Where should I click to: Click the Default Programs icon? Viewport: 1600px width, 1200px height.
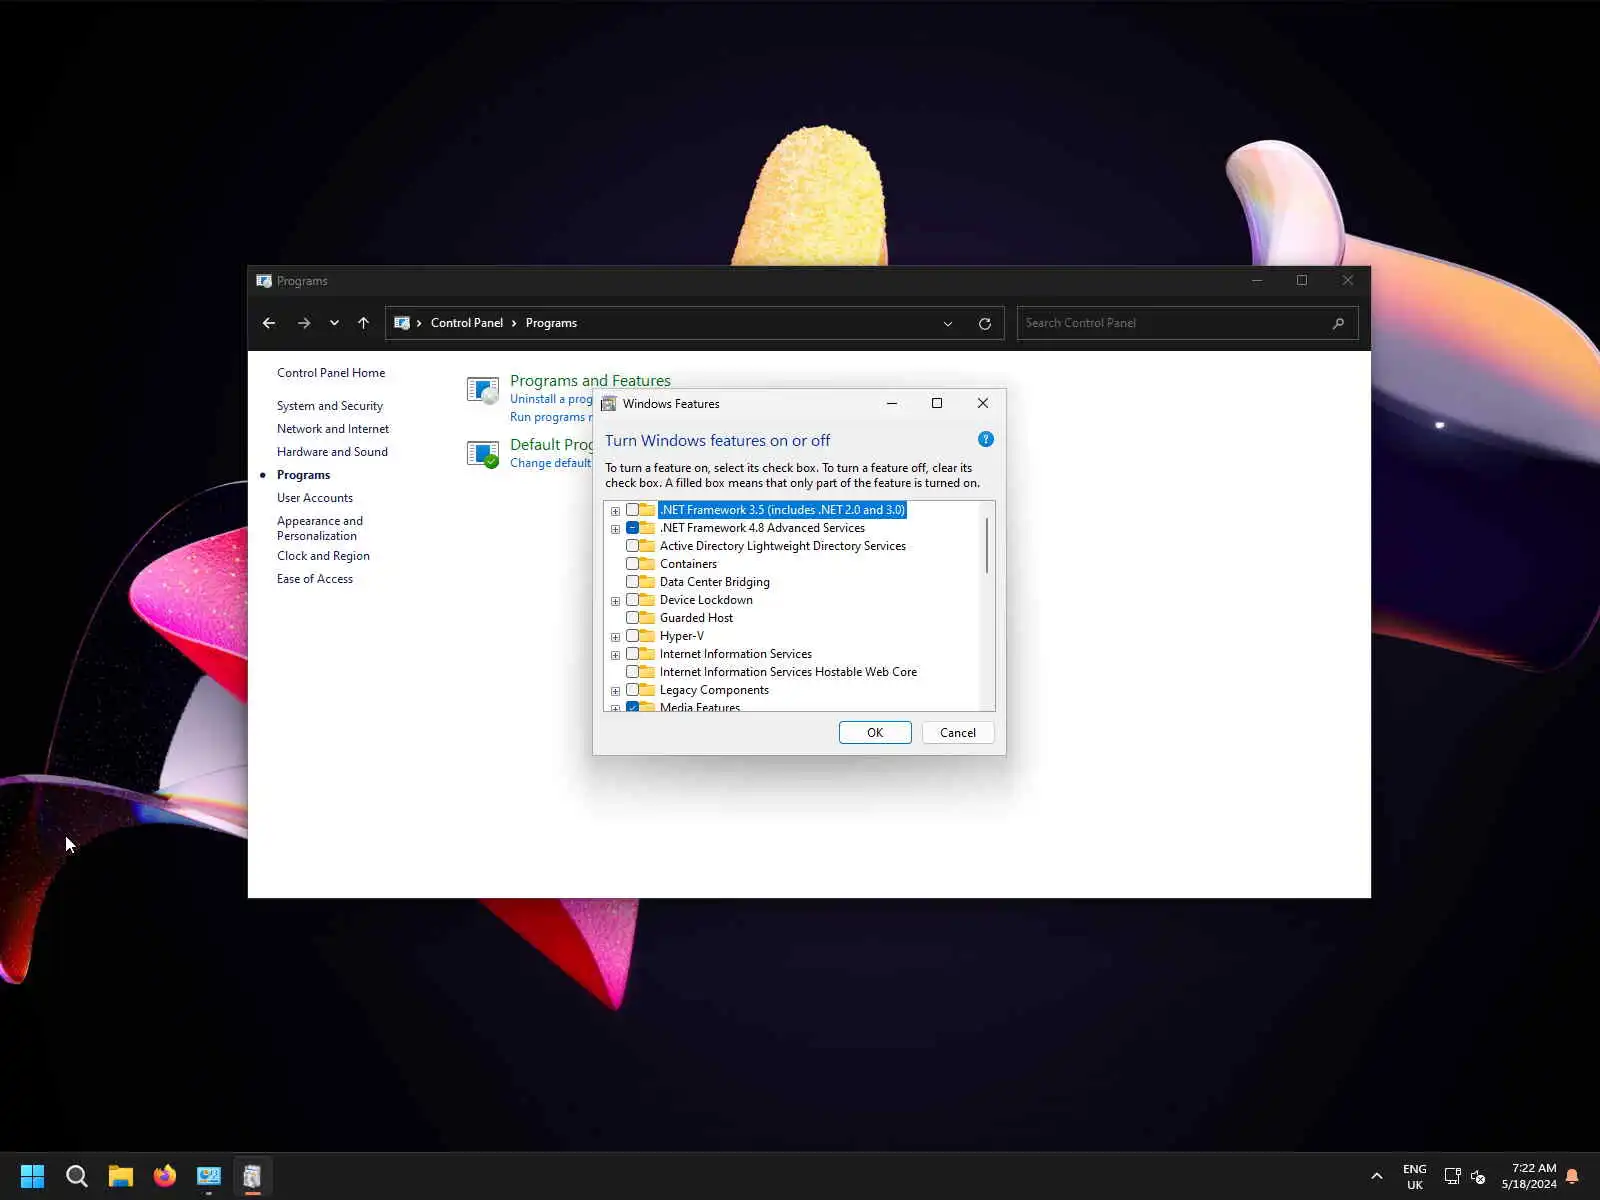pyautogui.click(x=483, y=454)
